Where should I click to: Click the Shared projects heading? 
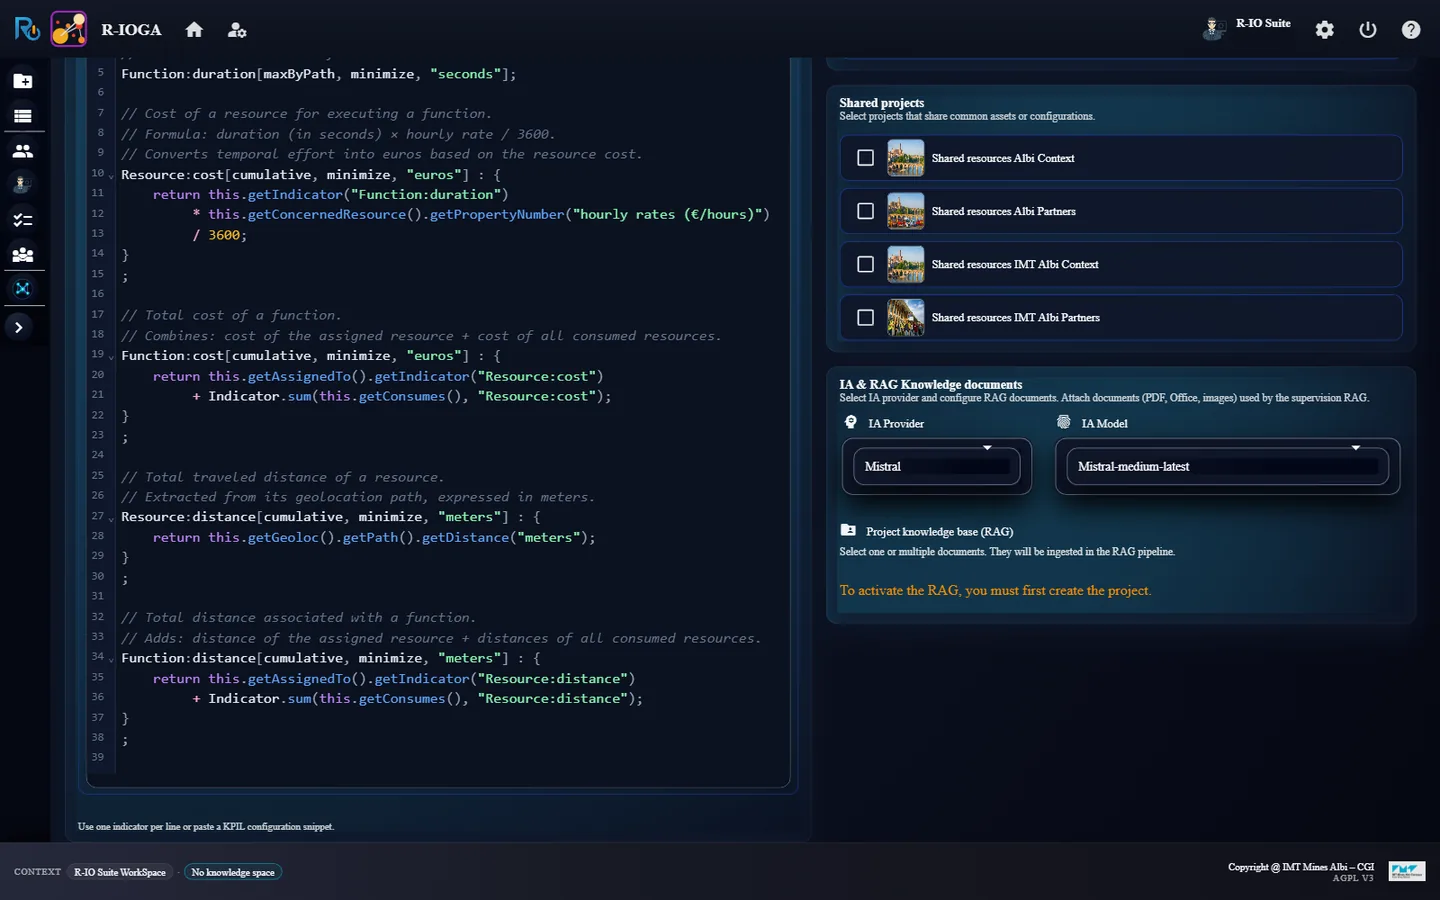click(881, 103)
